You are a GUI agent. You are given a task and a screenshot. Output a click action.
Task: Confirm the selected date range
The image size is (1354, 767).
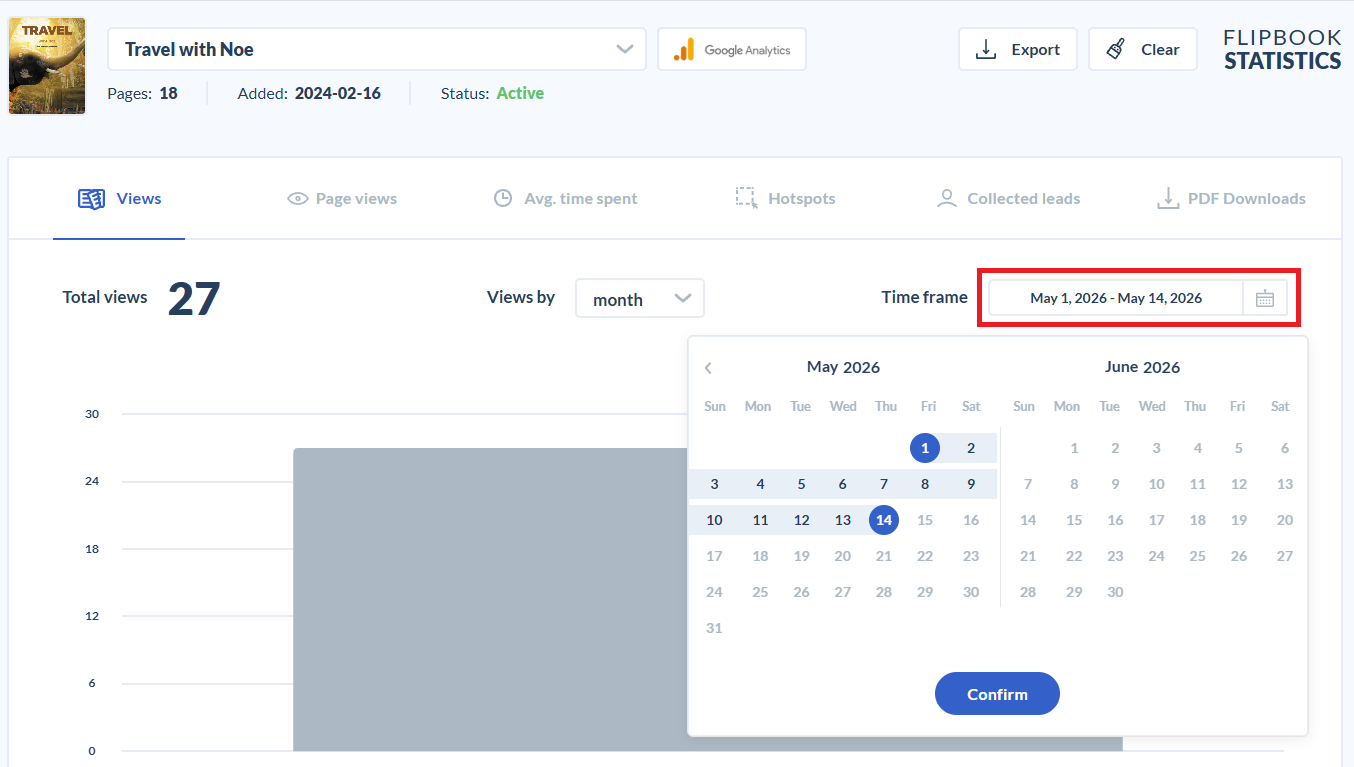997,694
